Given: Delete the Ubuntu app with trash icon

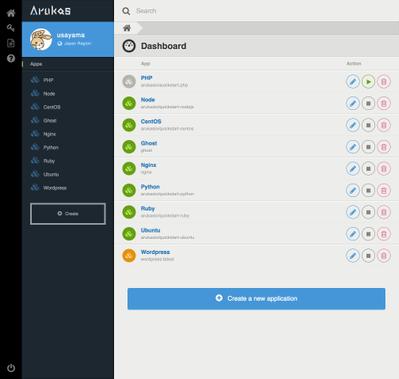Looking at the screenshot, I should pos(384,234).
